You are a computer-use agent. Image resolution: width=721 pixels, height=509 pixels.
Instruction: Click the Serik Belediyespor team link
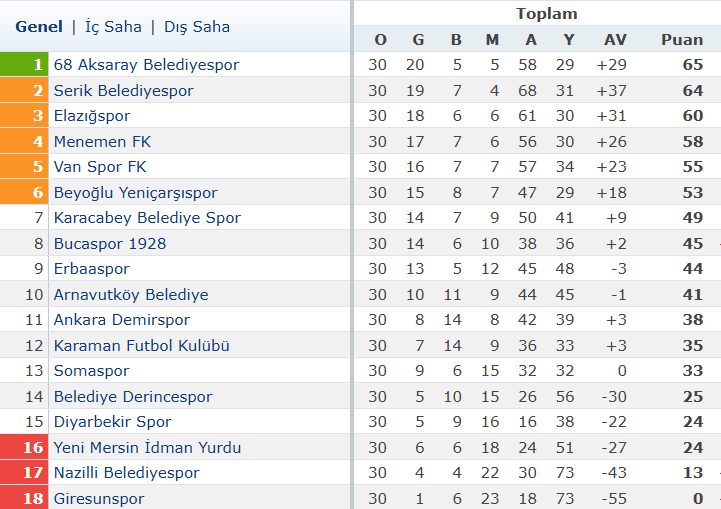point(123,91)
